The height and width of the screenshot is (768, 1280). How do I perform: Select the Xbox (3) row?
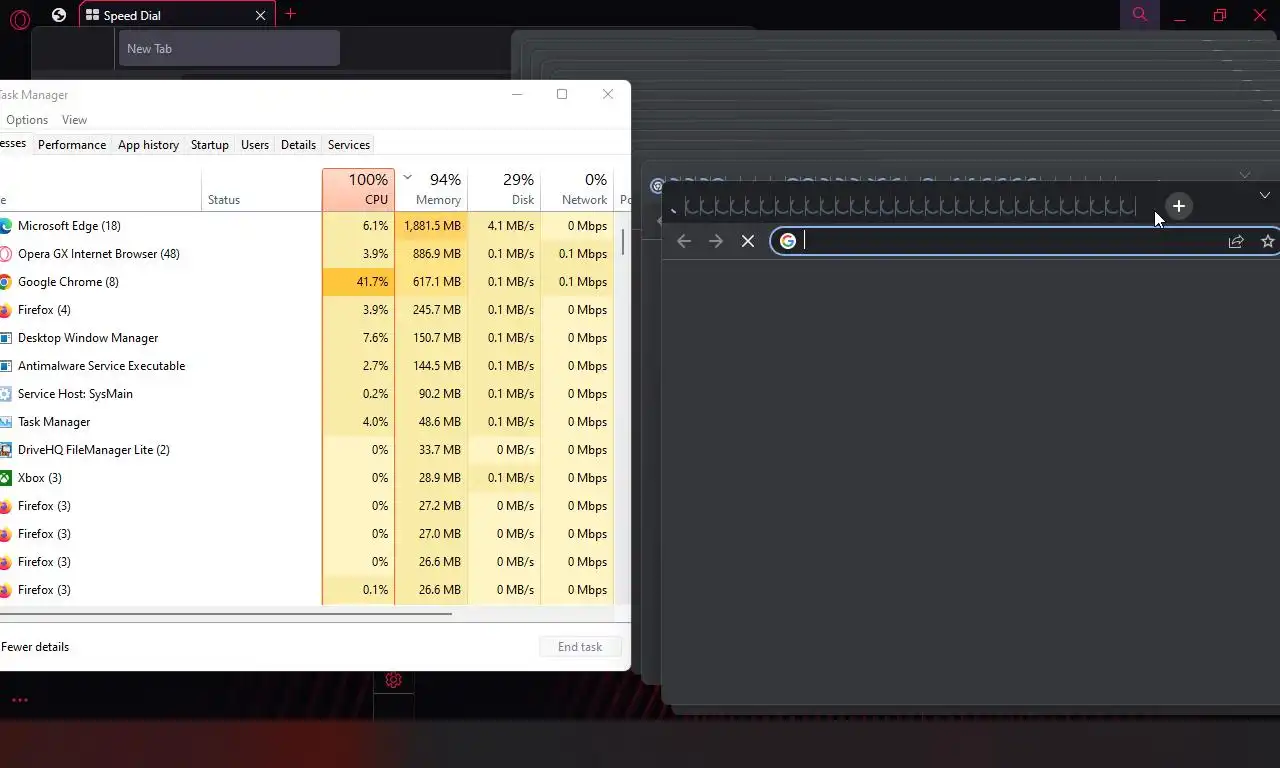[x=307, y=478]
